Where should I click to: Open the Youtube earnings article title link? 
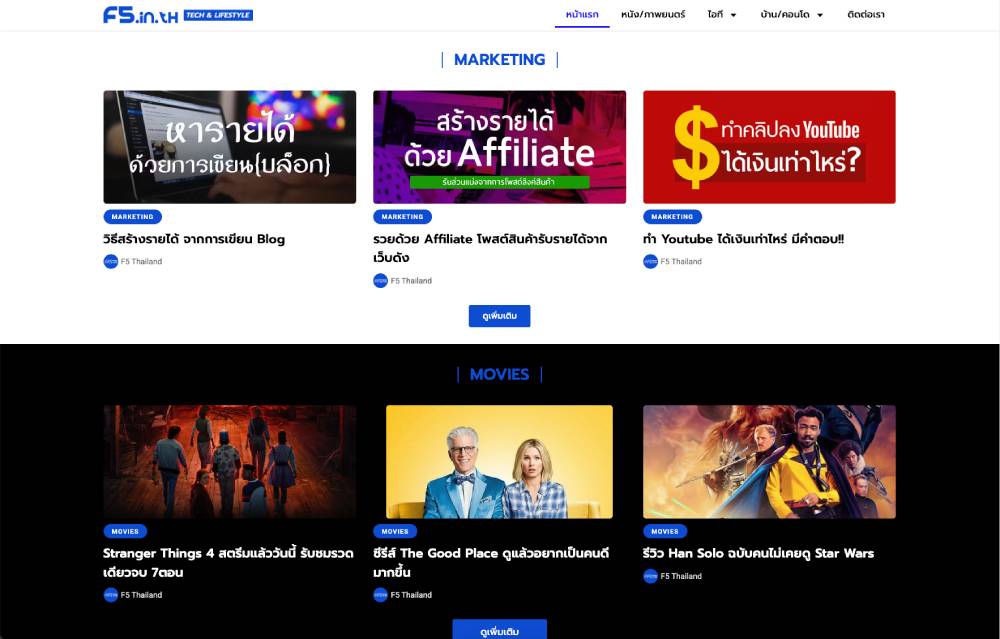tap(743, 239)
